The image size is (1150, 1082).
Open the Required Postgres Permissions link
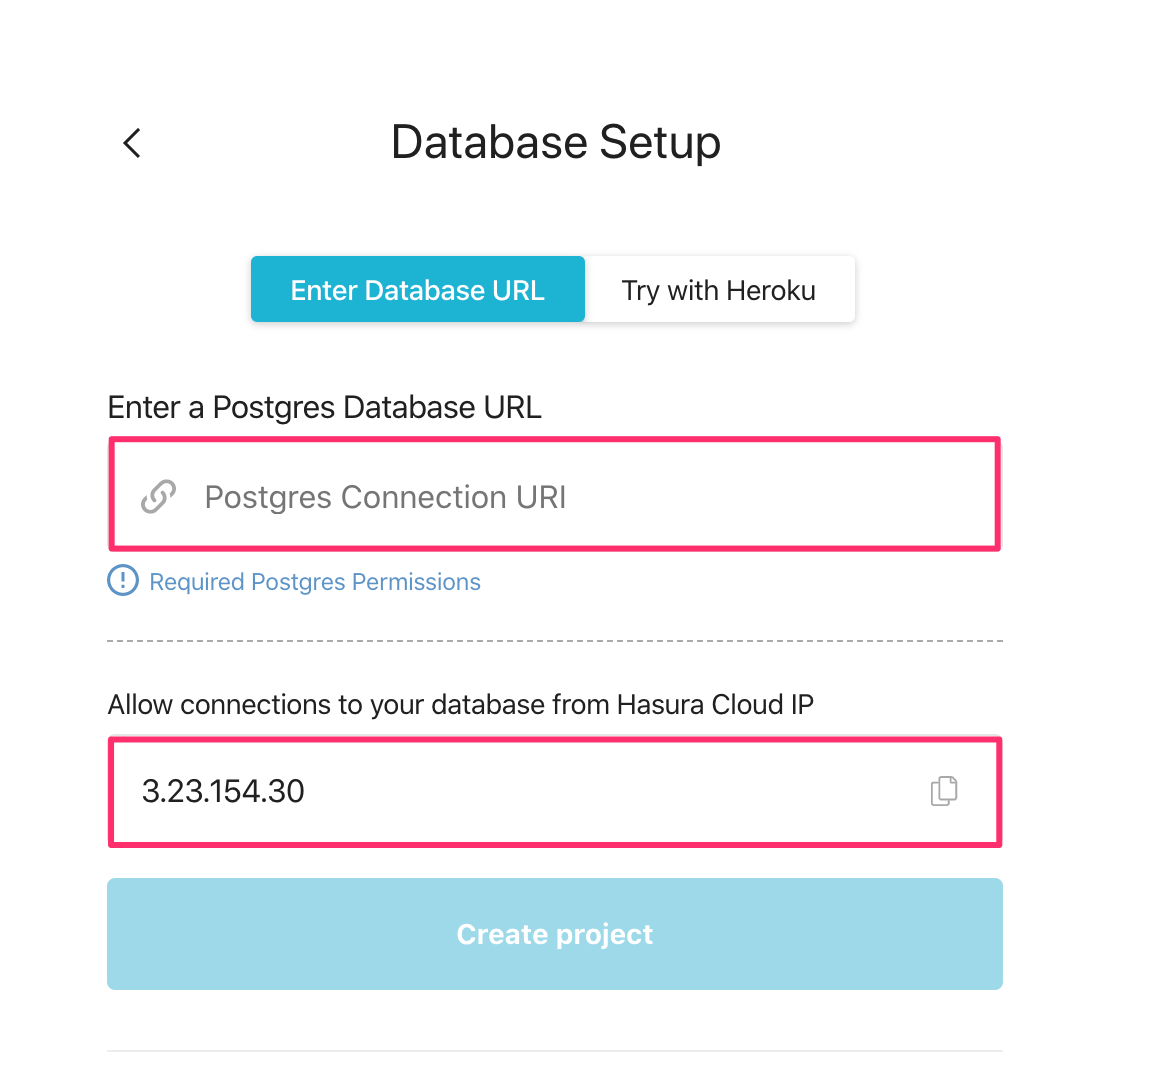[314, 582]
